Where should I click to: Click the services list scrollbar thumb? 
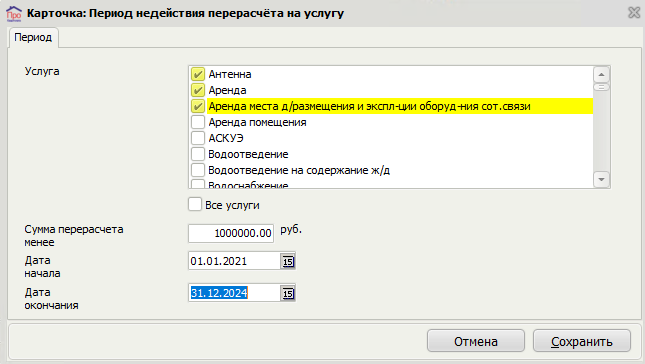click(x=601, y=87)
